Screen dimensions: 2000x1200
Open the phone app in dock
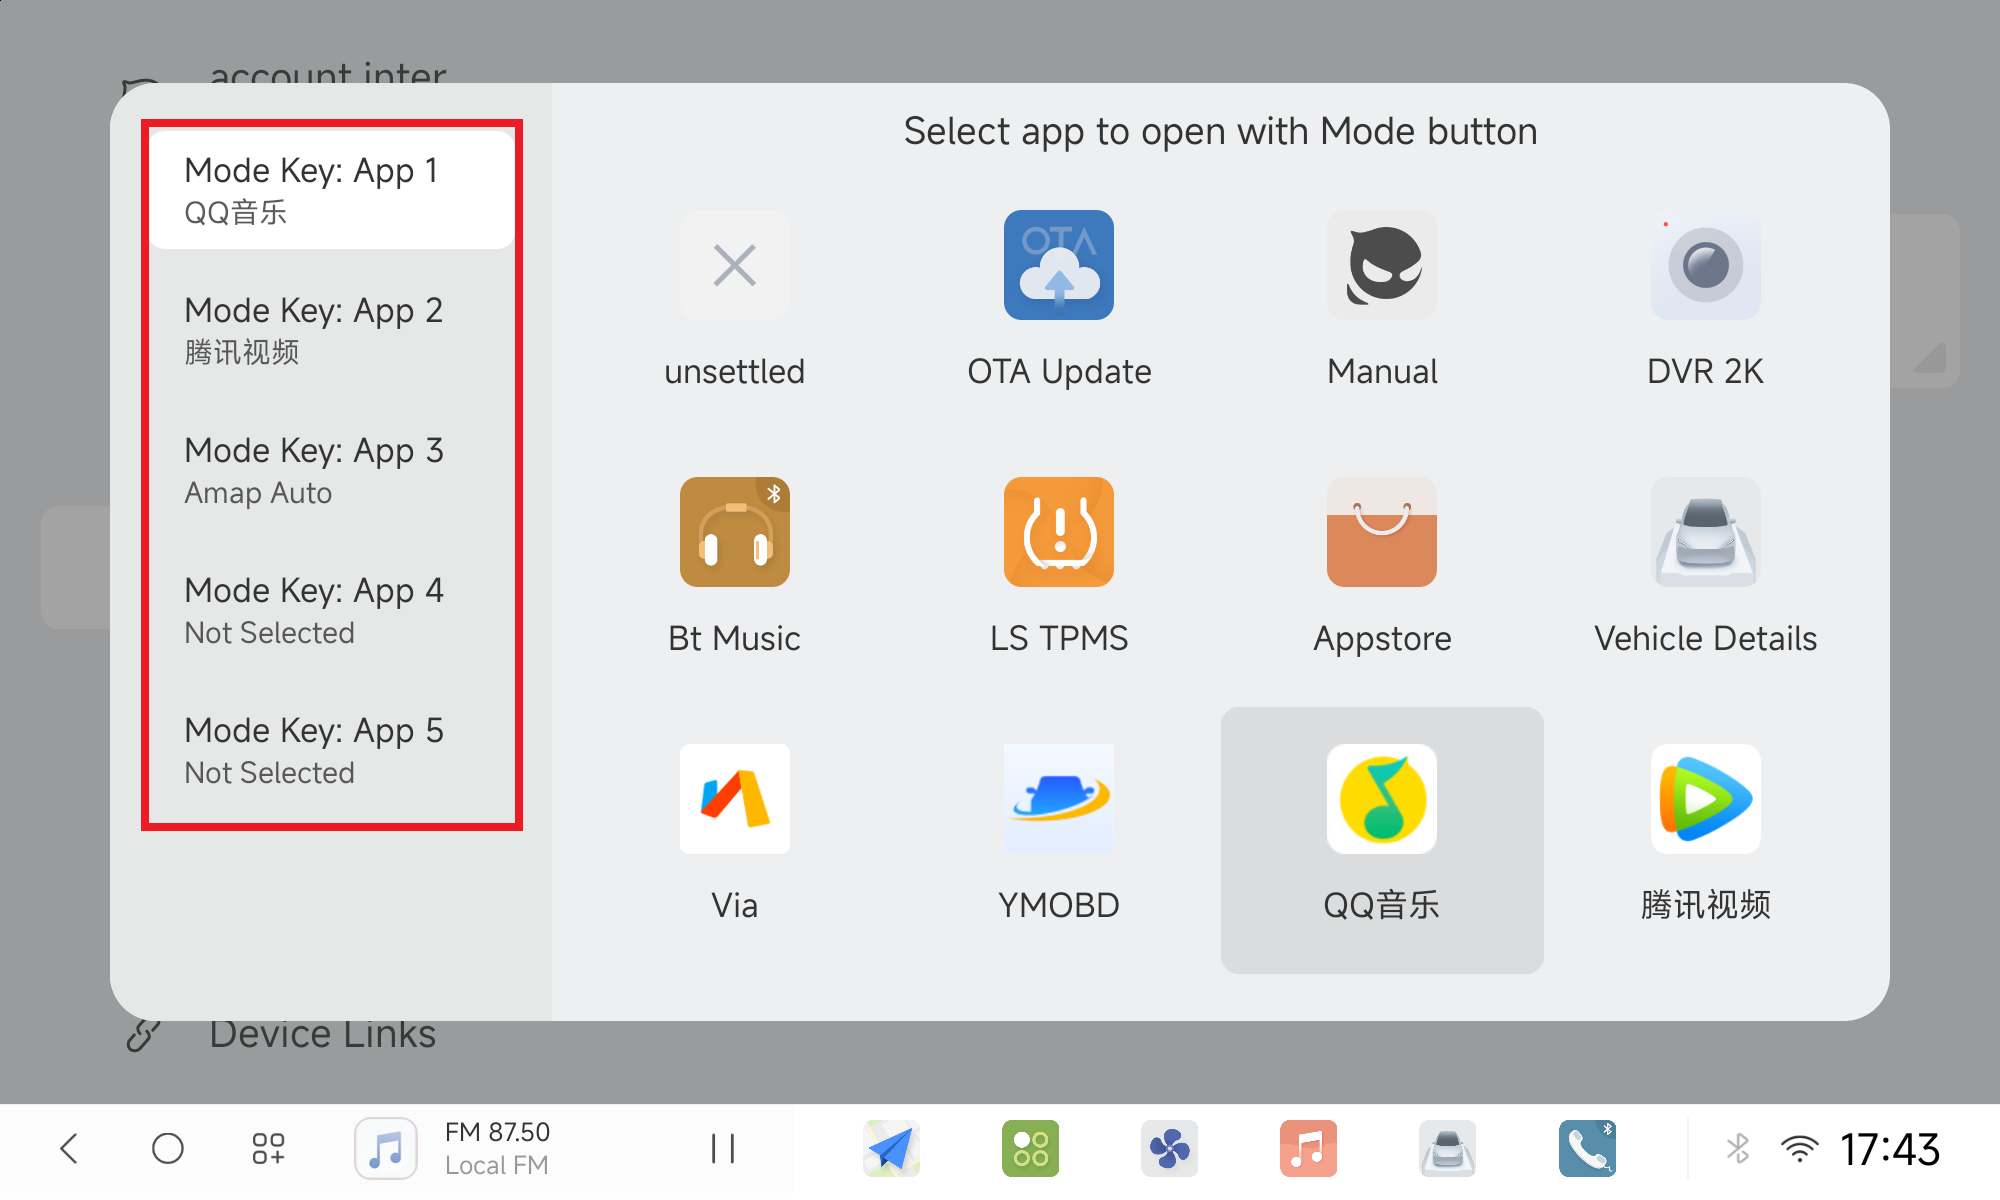click(1586, 1149)
